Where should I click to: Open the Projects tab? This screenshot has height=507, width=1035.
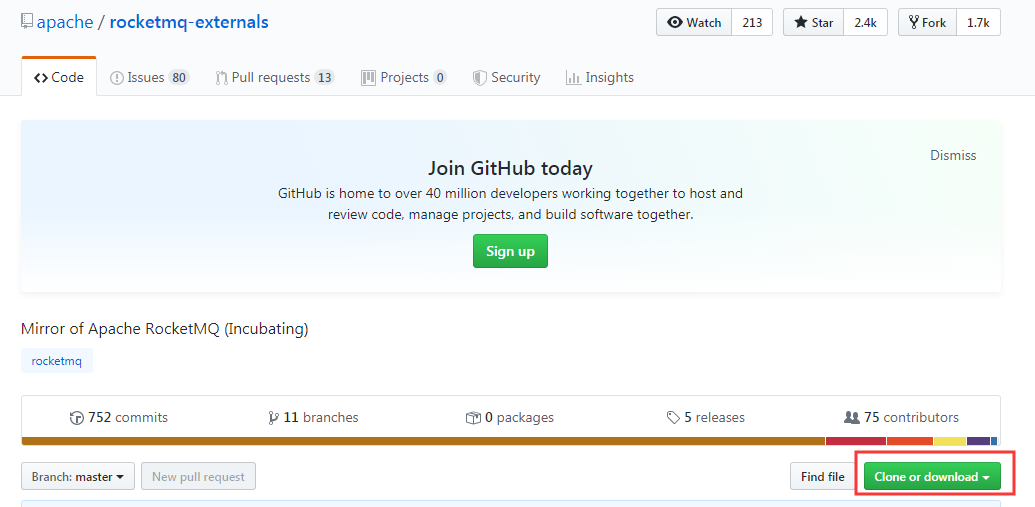tap(404, 78)
